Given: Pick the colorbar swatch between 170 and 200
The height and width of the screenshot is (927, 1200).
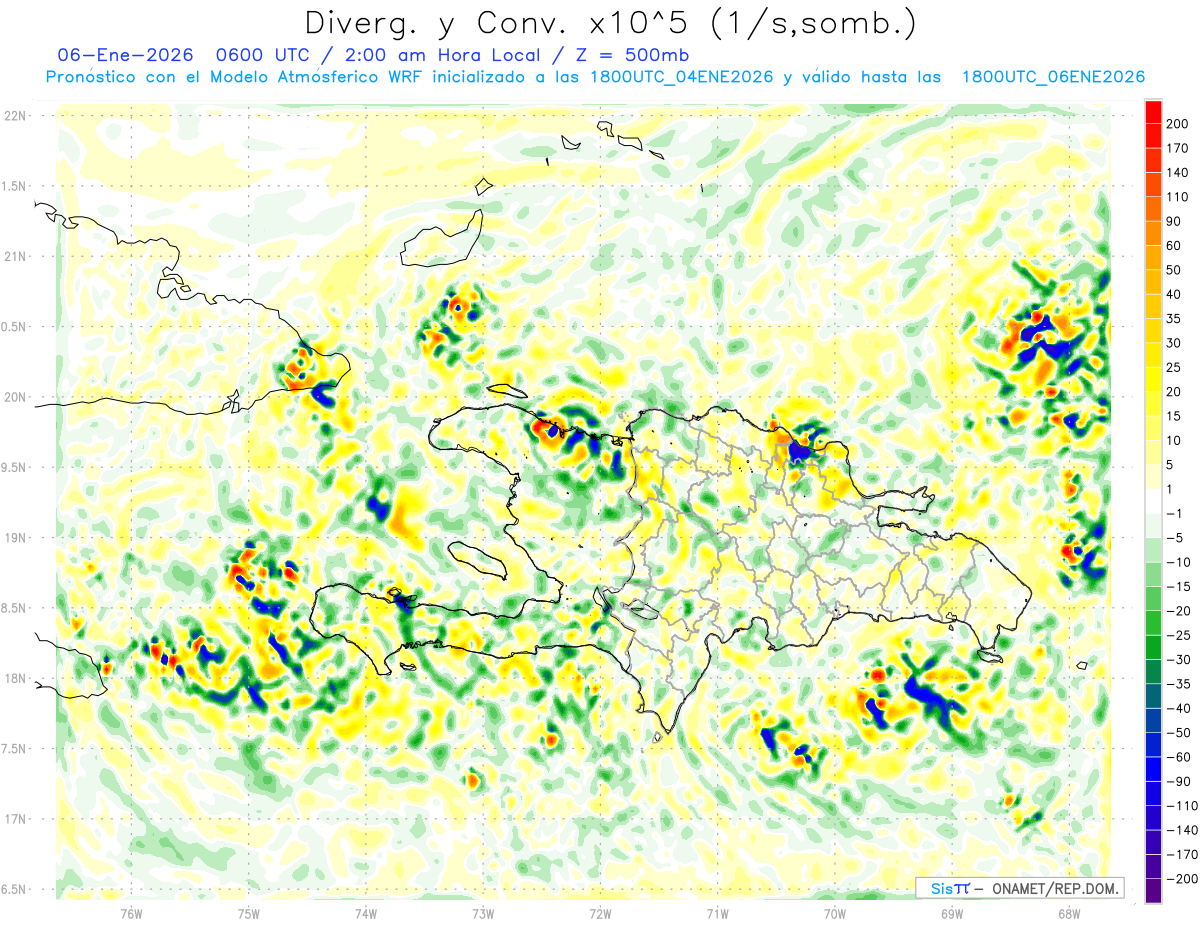Looking at the screenshot, I should (1153, 136).
